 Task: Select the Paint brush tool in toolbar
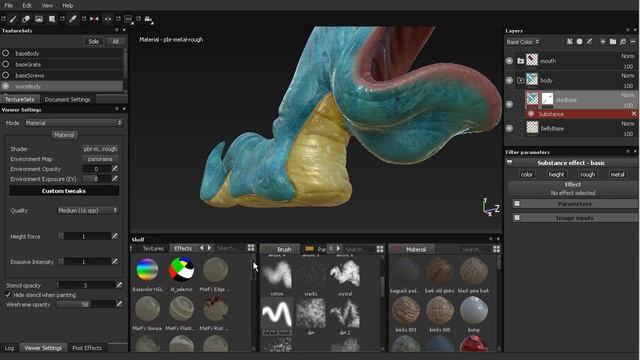(13, 19)
